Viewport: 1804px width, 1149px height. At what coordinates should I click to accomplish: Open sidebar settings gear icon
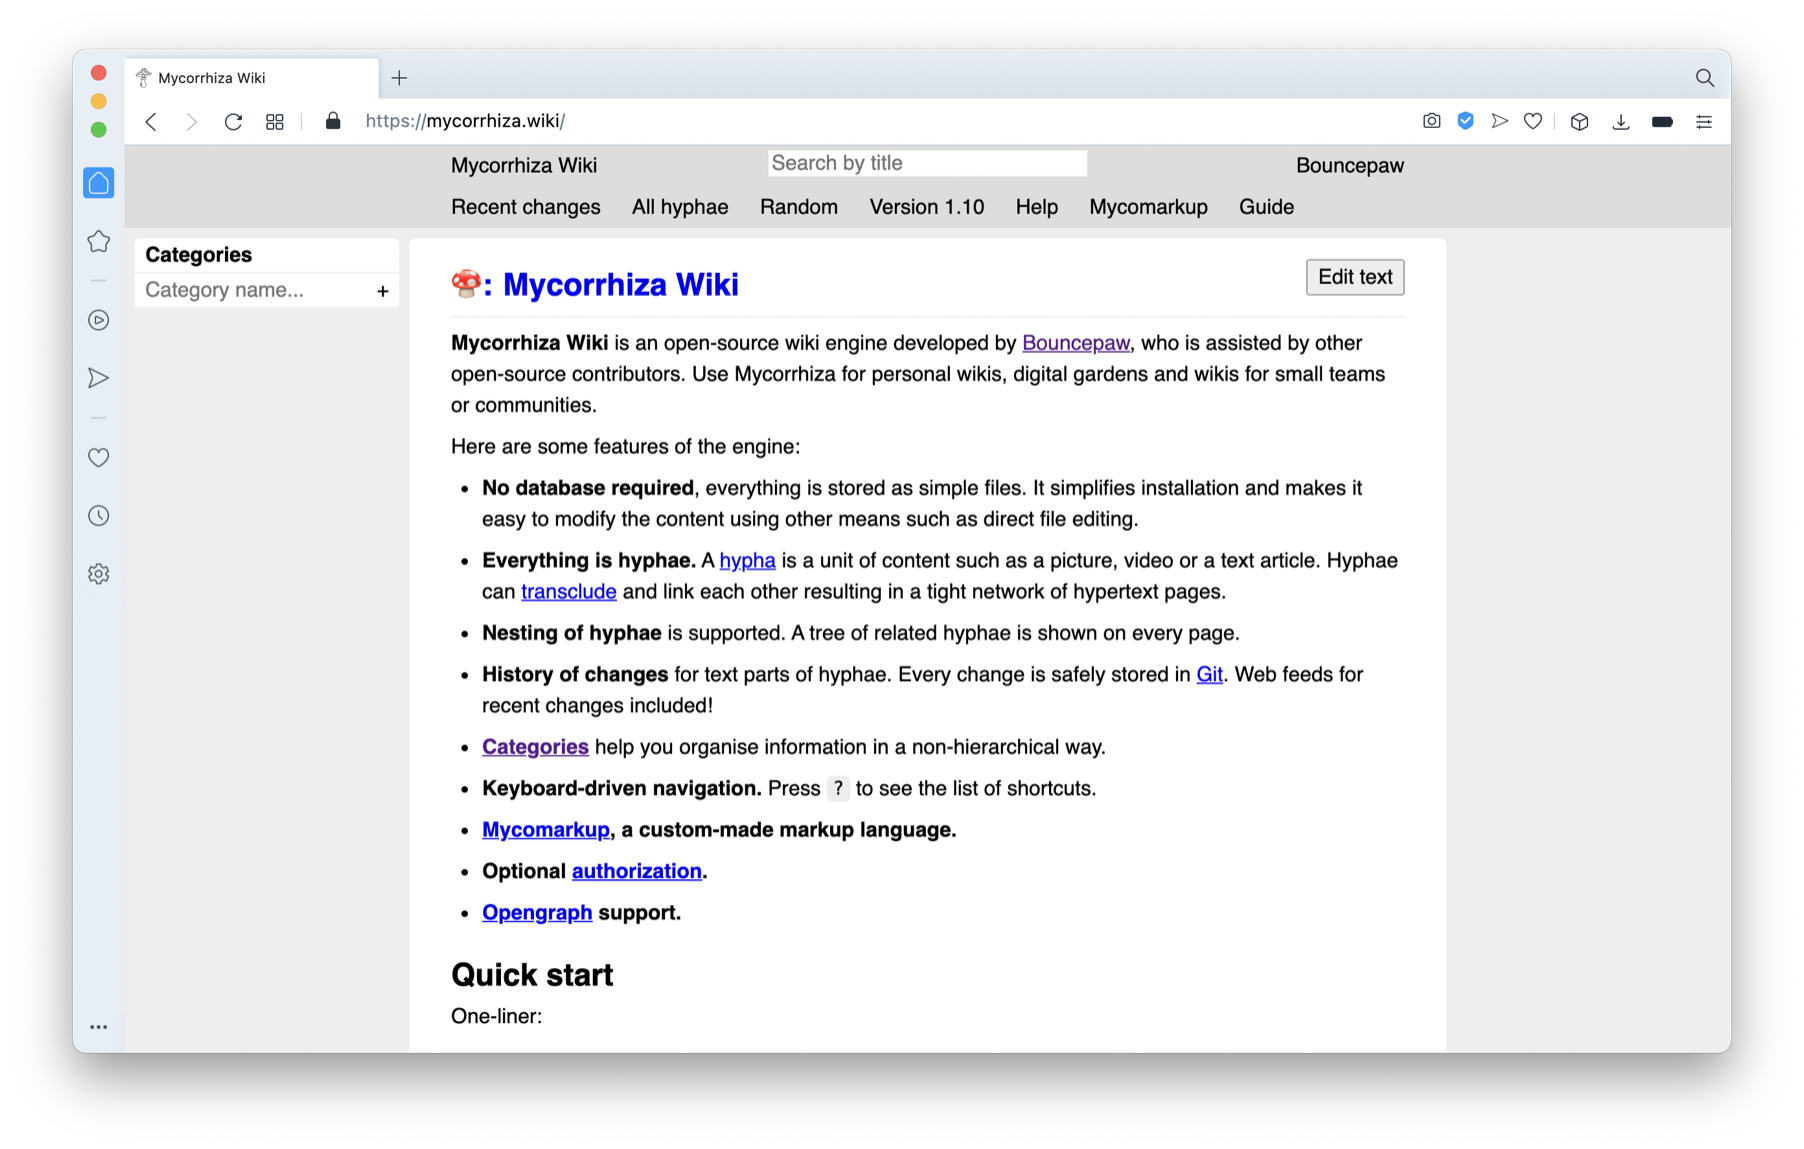[x=98, y=574]
